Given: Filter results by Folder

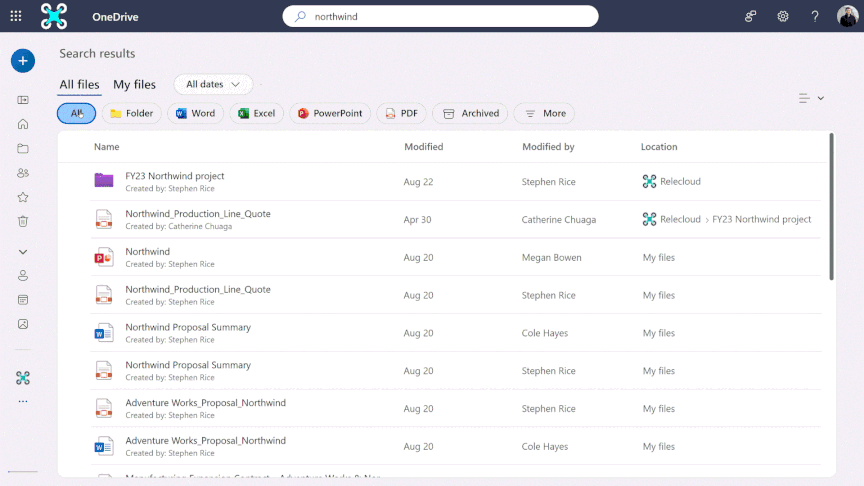Looking at the screenshot, I should 132,114.
